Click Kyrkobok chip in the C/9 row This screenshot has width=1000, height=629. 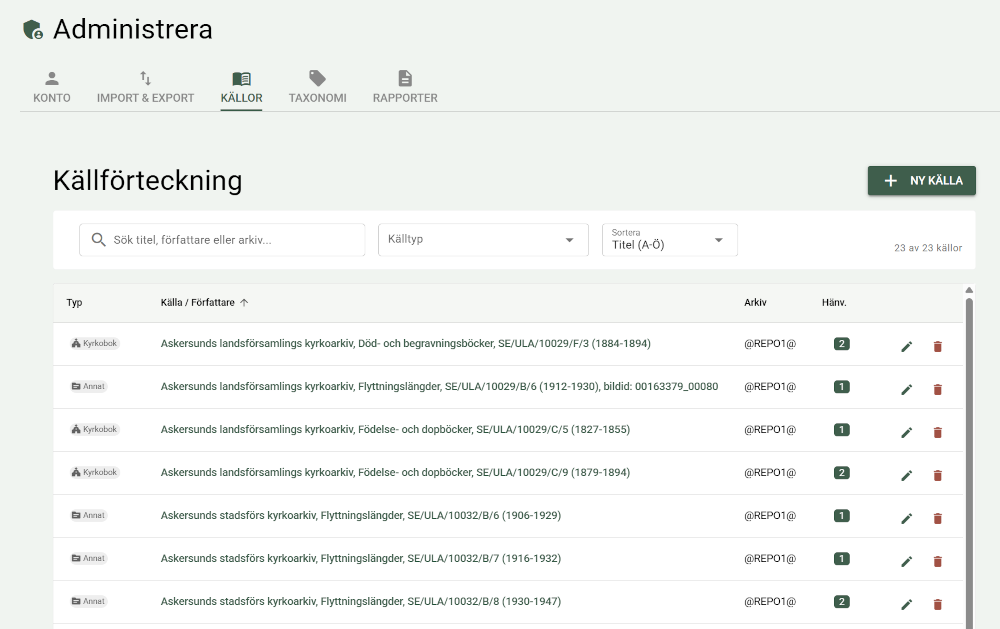(94, 472)
